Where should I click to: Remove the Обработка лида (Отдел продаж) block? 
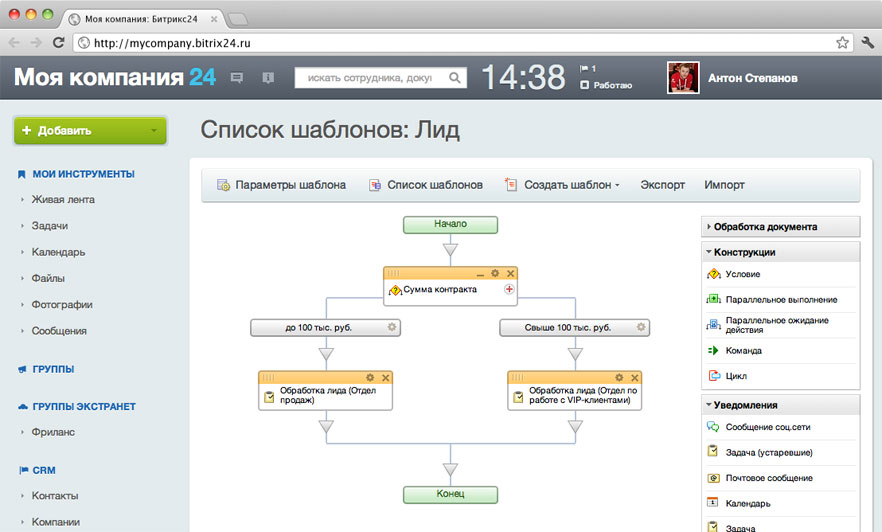tap(386, 378)
